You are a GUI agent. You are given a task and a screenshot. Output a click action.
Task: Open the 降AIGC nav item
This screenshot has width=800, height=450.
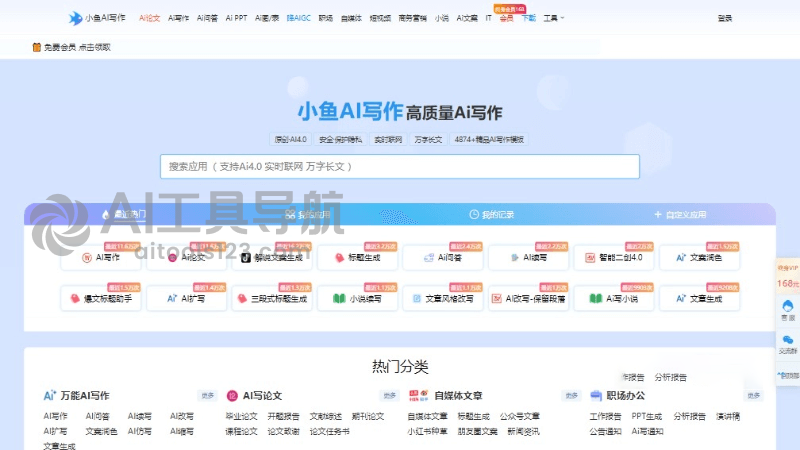click(298, 18)
